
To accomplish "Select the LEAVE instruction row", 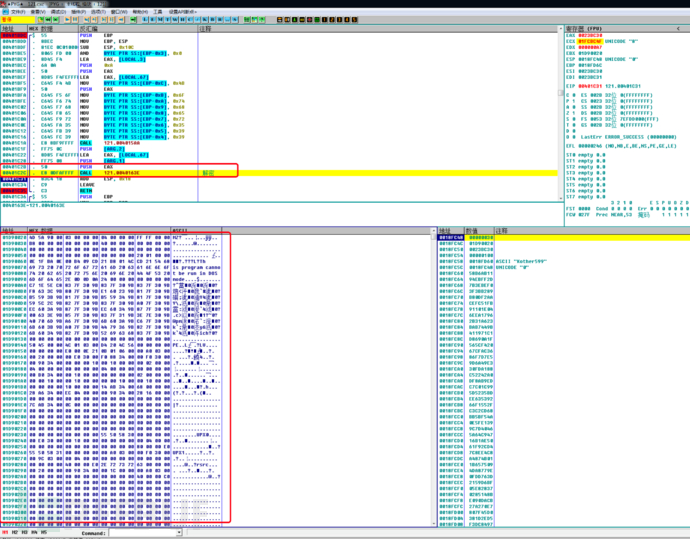I will coord(279,185).
